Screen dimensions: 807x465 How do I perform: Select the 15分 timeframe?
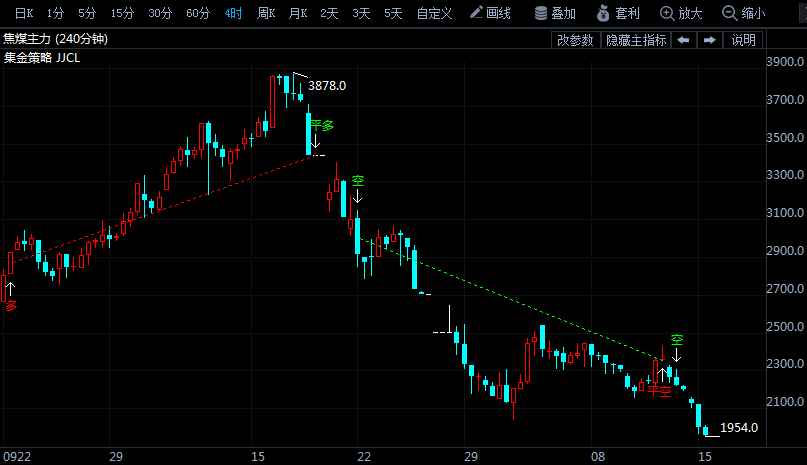click(x=122, y=13)
